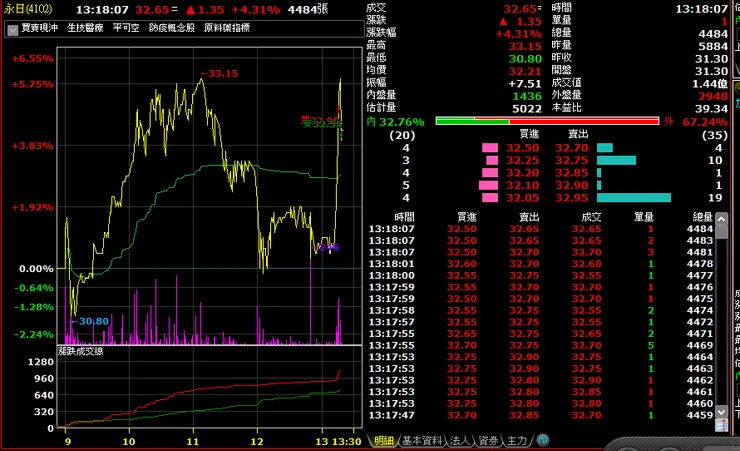Viewport: 740px width, 451px height.
Task: Click the 振幅 value +7.51
Action: [525, 84]
